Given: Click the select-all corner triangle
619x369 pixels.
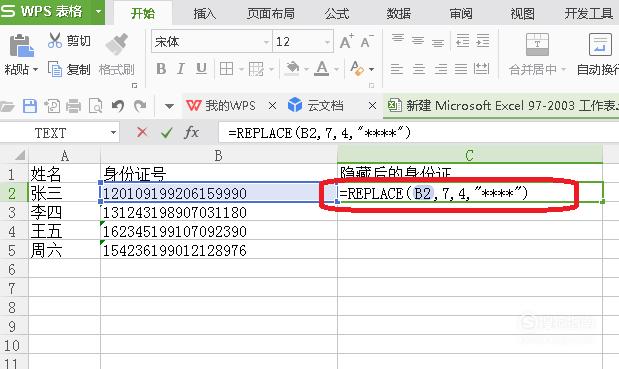Looking at the screenshot, I should click(19, 155).
